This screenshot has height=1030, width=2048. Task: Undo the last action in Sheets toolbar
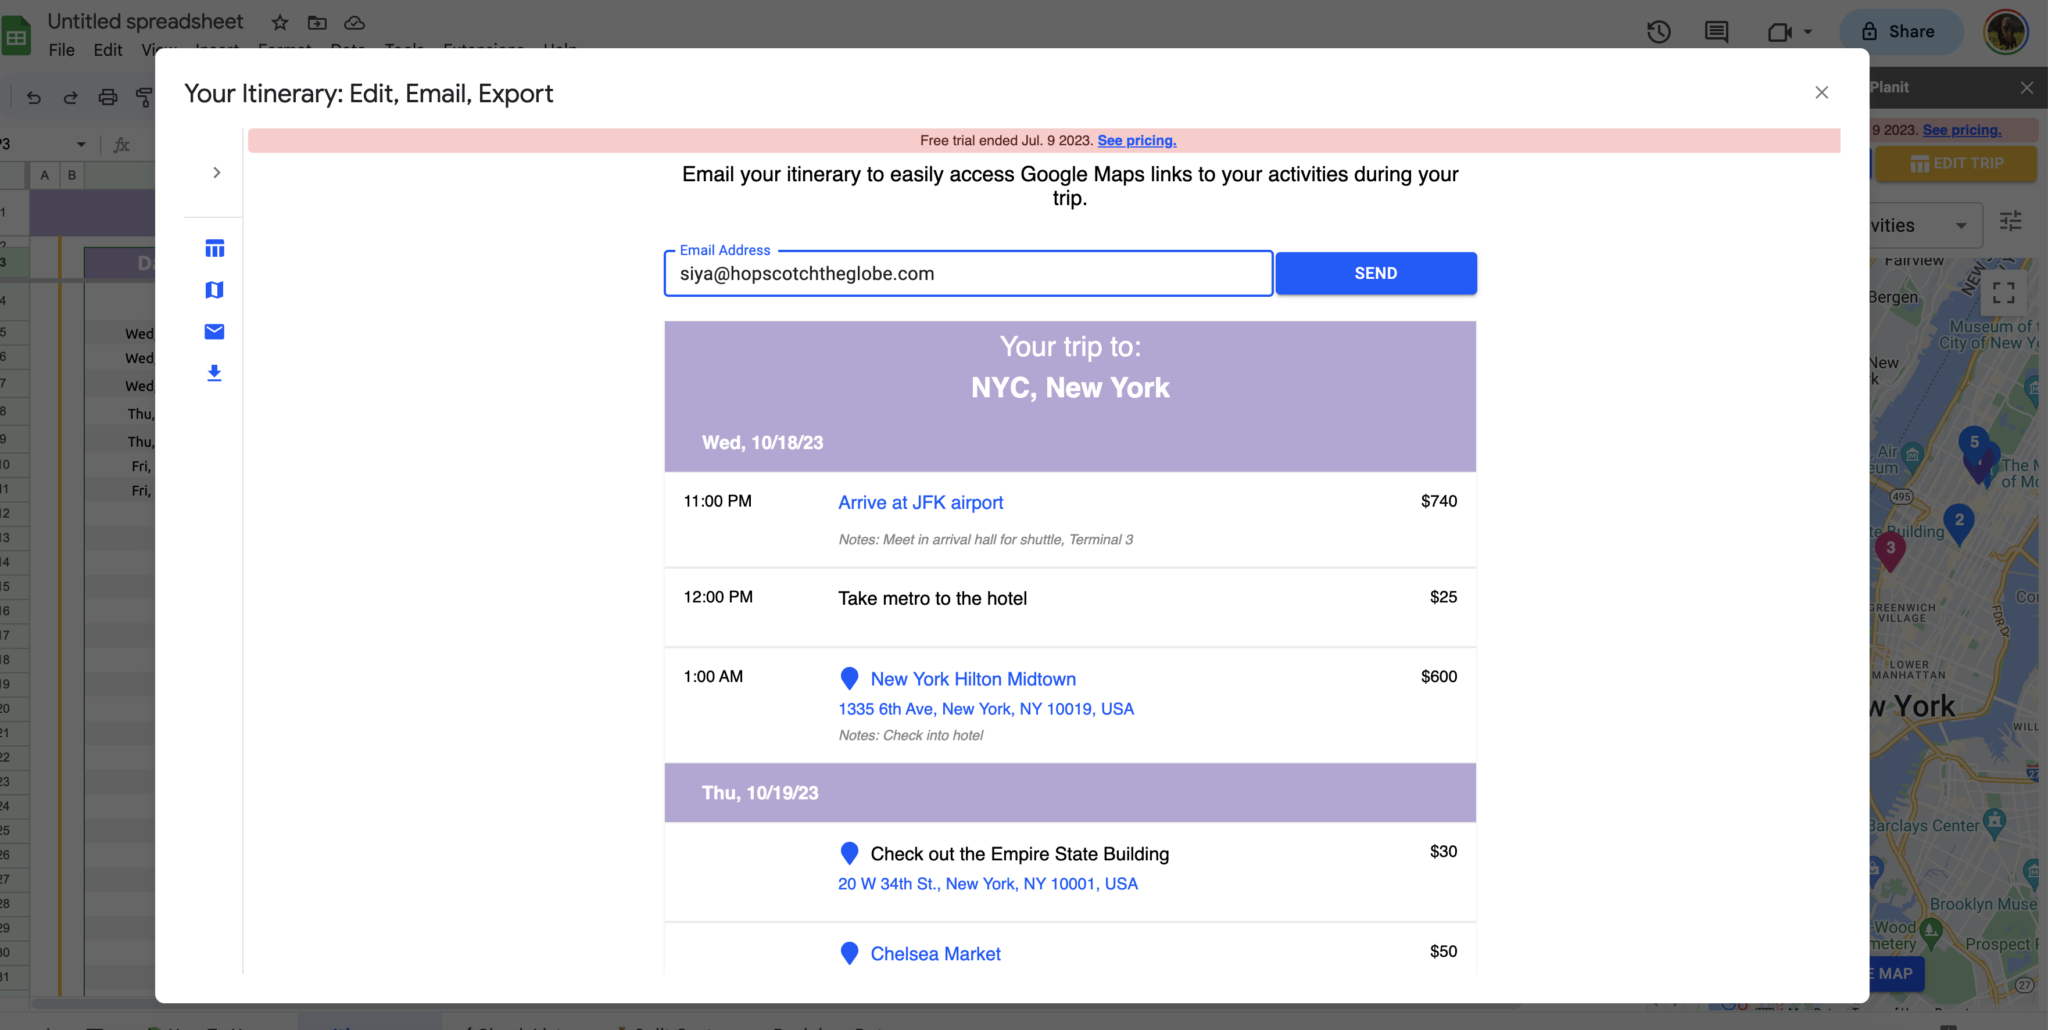[34, 97]
